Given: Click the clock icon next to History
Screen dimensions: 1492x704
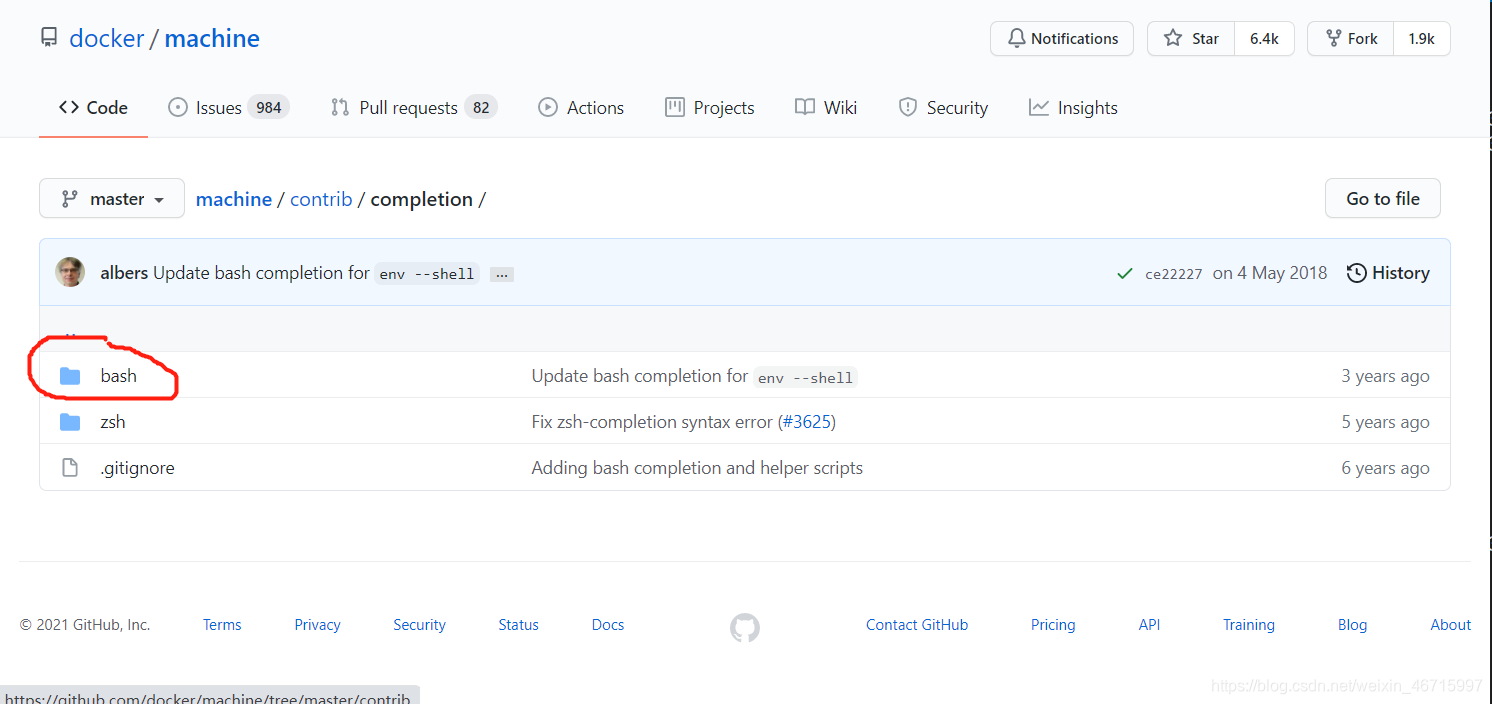Looking at the screenshot, I should pyautogui.click(x=1356, y=272).
